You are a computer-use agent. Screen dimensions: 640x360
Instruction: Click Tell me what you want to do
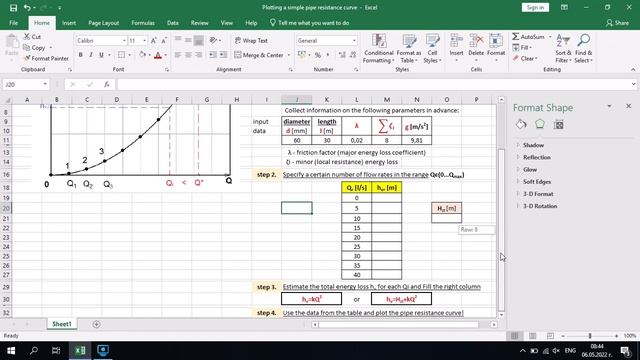coord(309,23)
